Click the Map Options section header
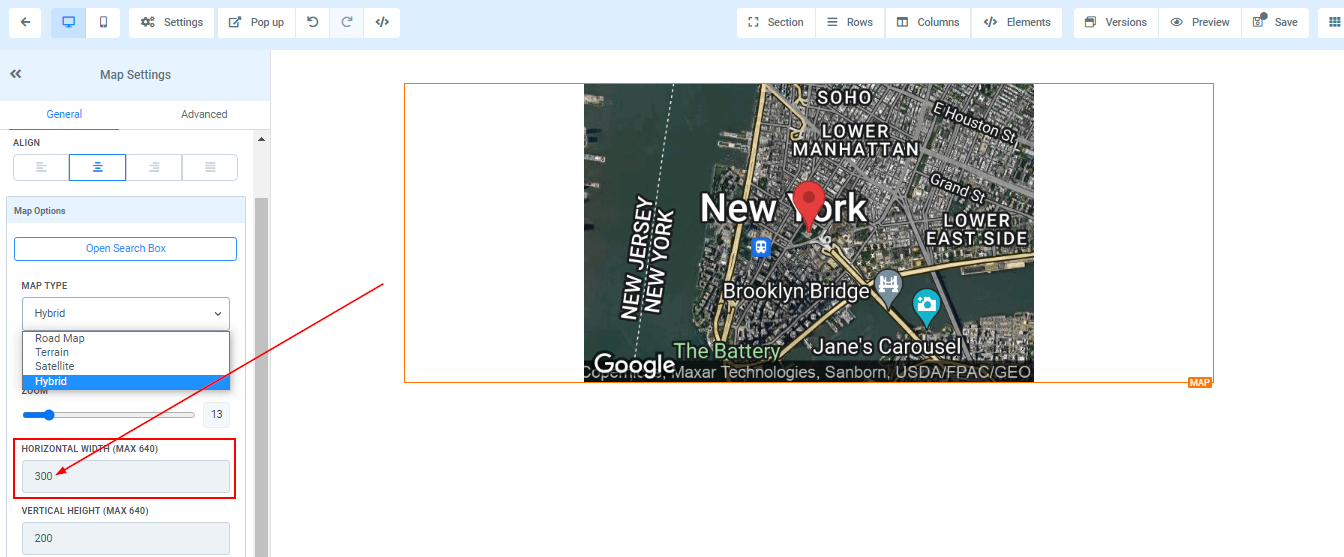The image size is (1344, 557). click(125, 211)
